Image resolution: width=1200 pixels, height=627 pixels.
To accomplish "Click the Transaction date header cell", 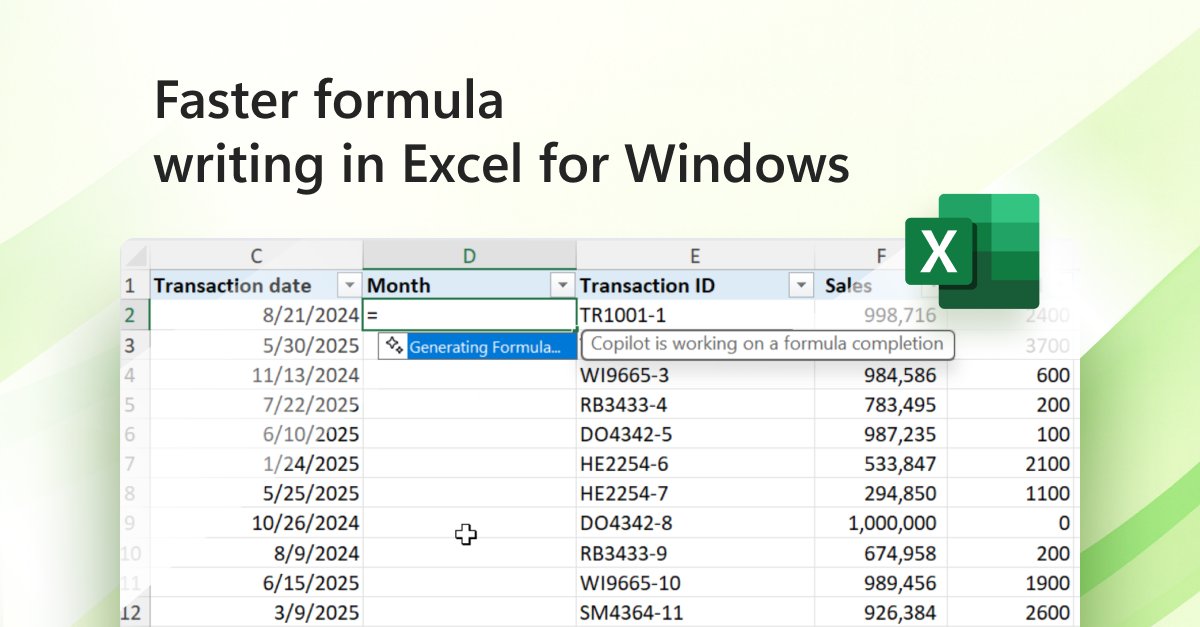I will click(255, 286).
